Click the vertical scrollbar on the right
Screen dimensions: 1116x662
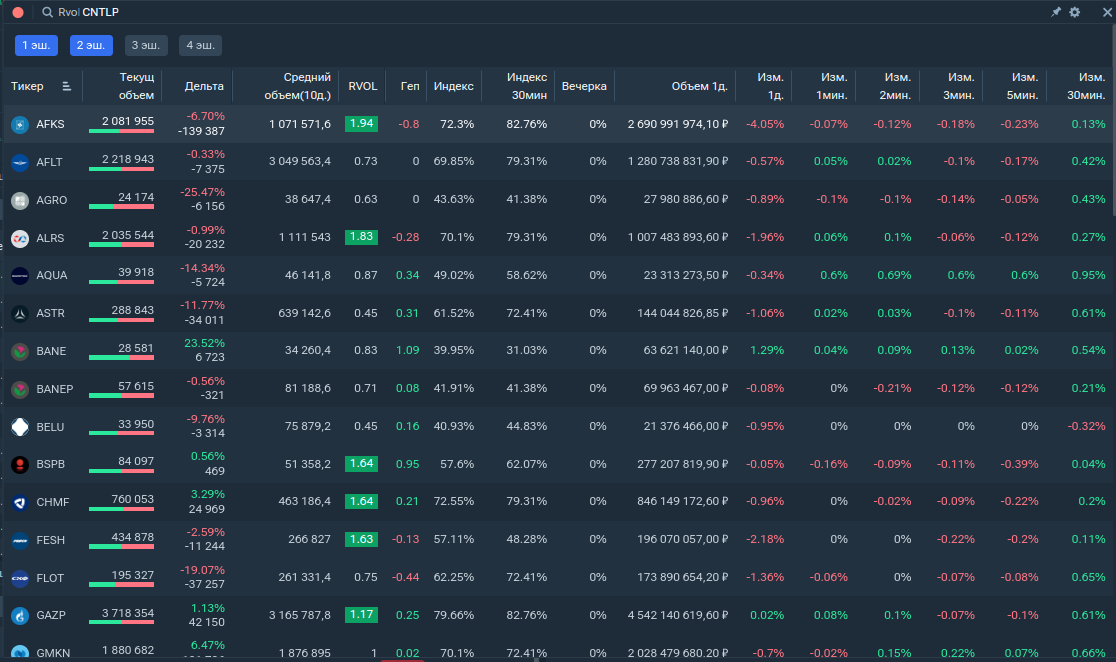pos(1112,160)
